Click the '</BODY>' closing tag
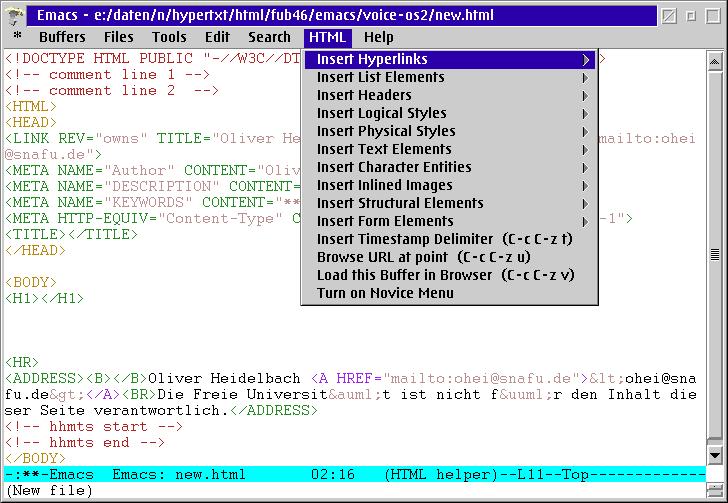Viewport: 728px width, 503px height. coord(35,458)
